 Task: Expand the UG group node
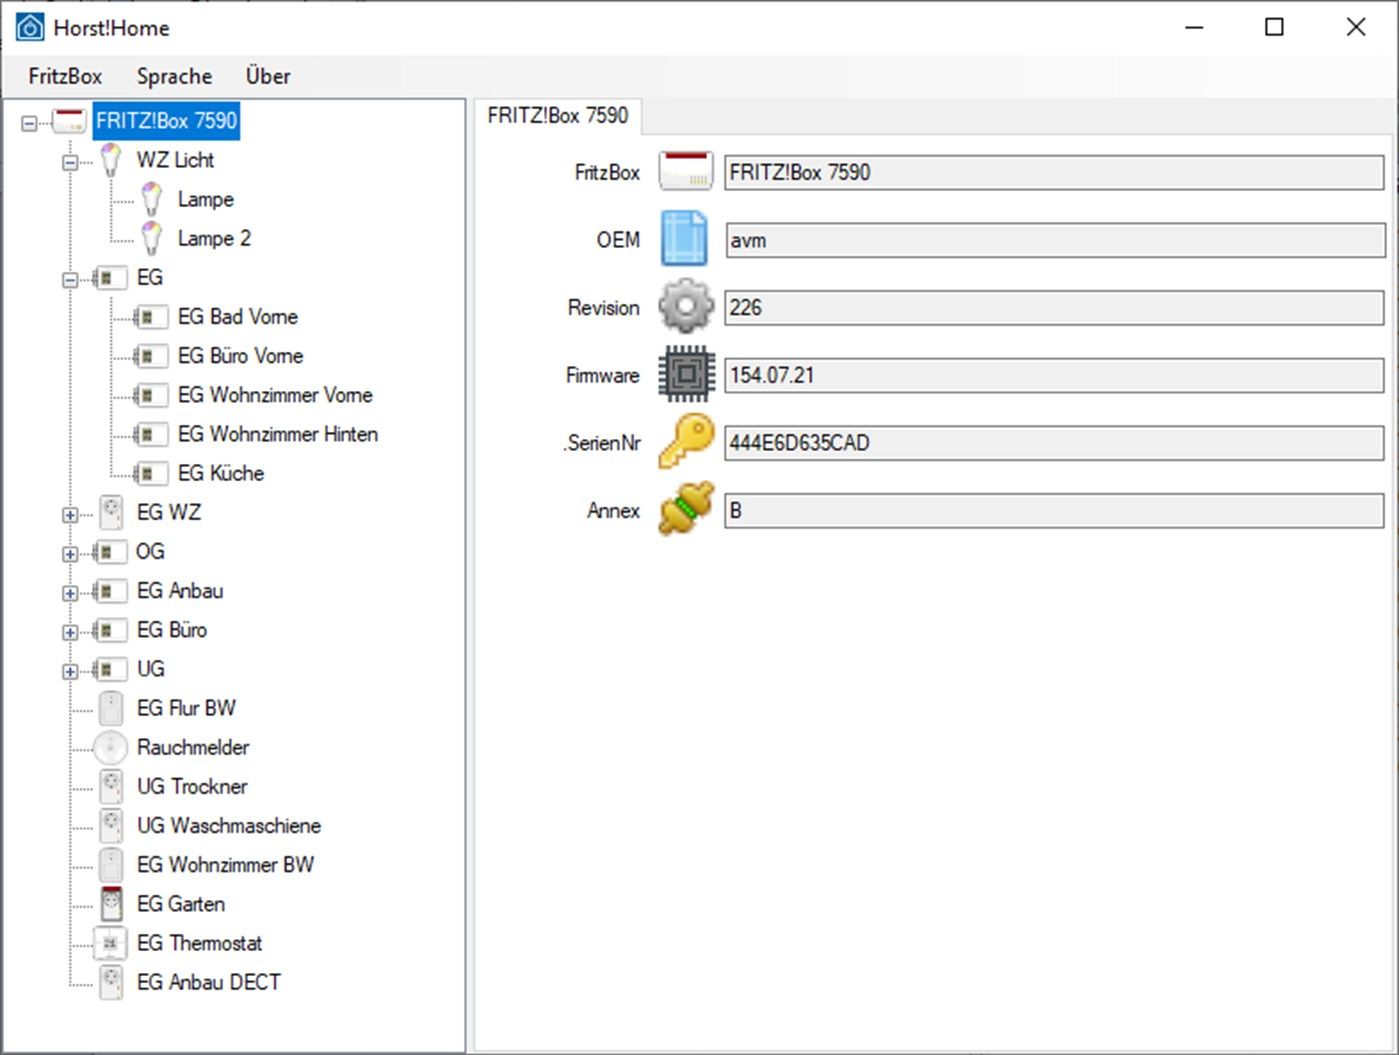click(x=70, y=671)
